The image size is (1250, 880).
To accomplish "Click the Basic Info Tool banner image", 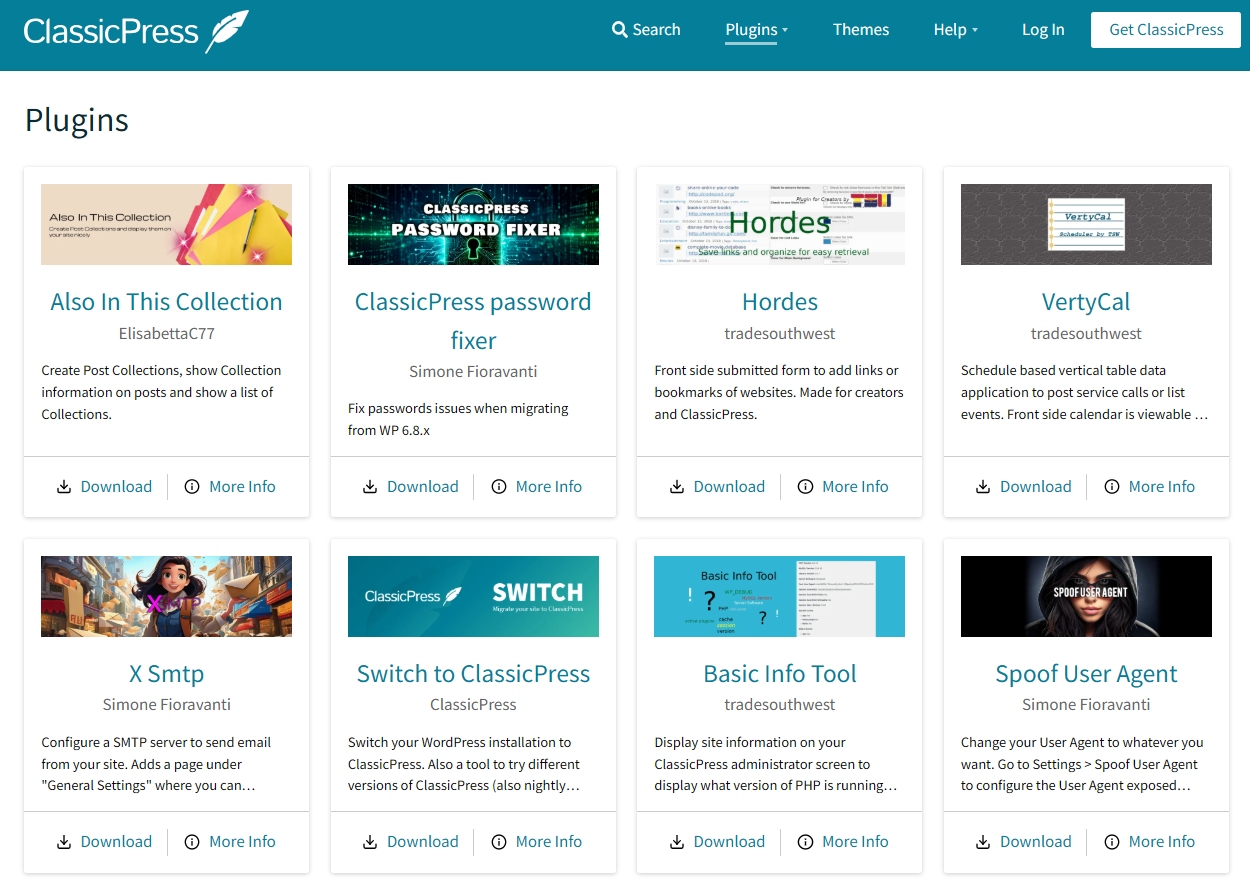I will point(780,596).
